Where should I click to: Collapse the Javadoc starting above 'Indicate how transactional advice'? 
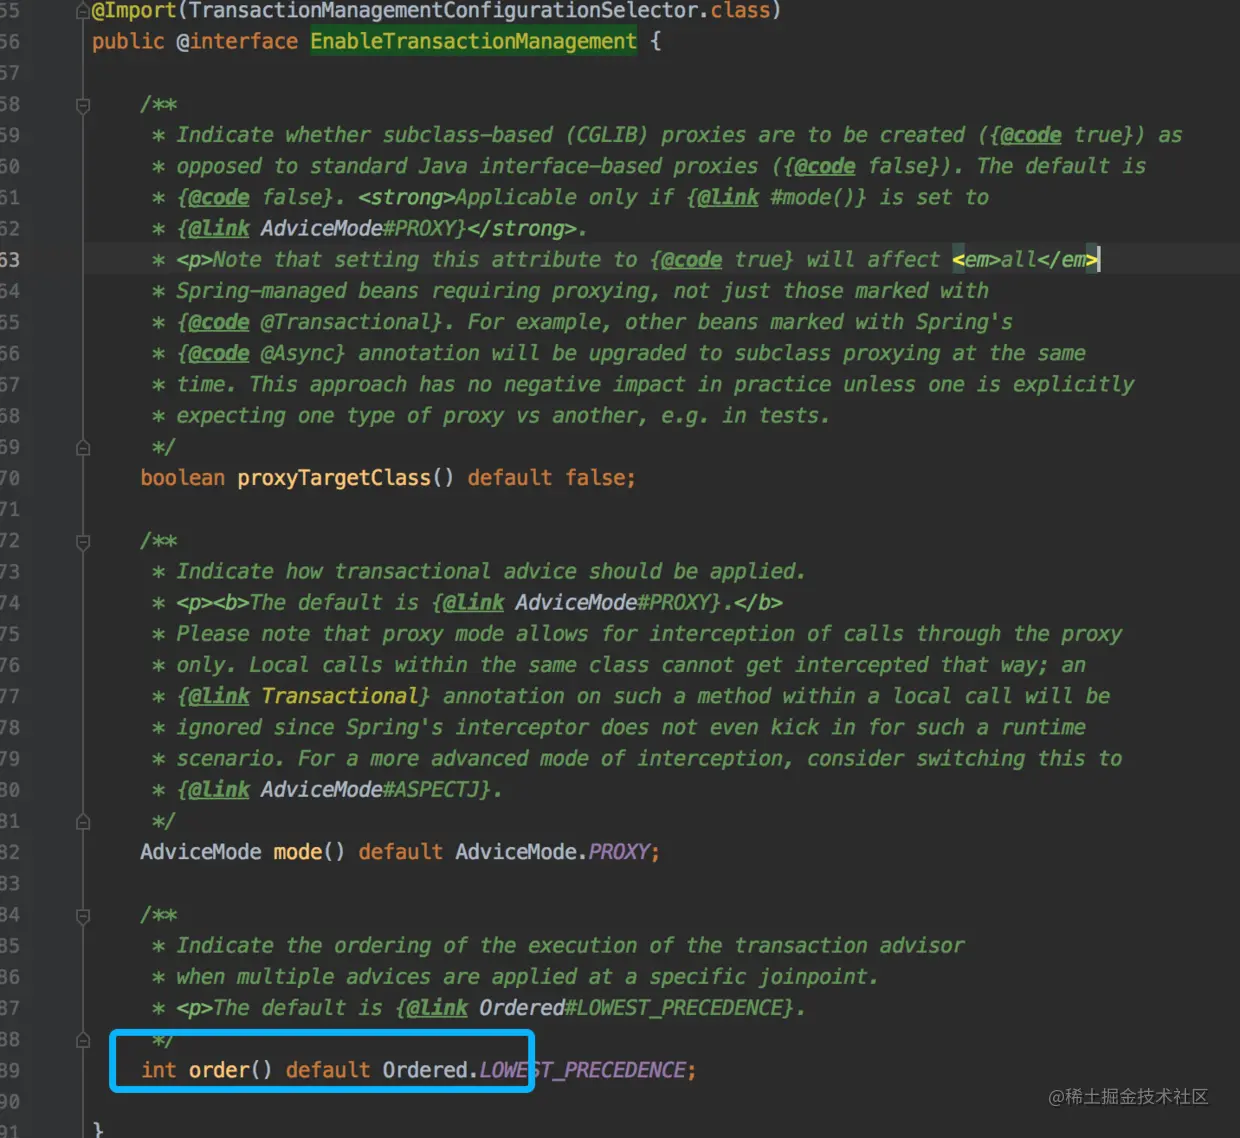[x=83, y=542]
